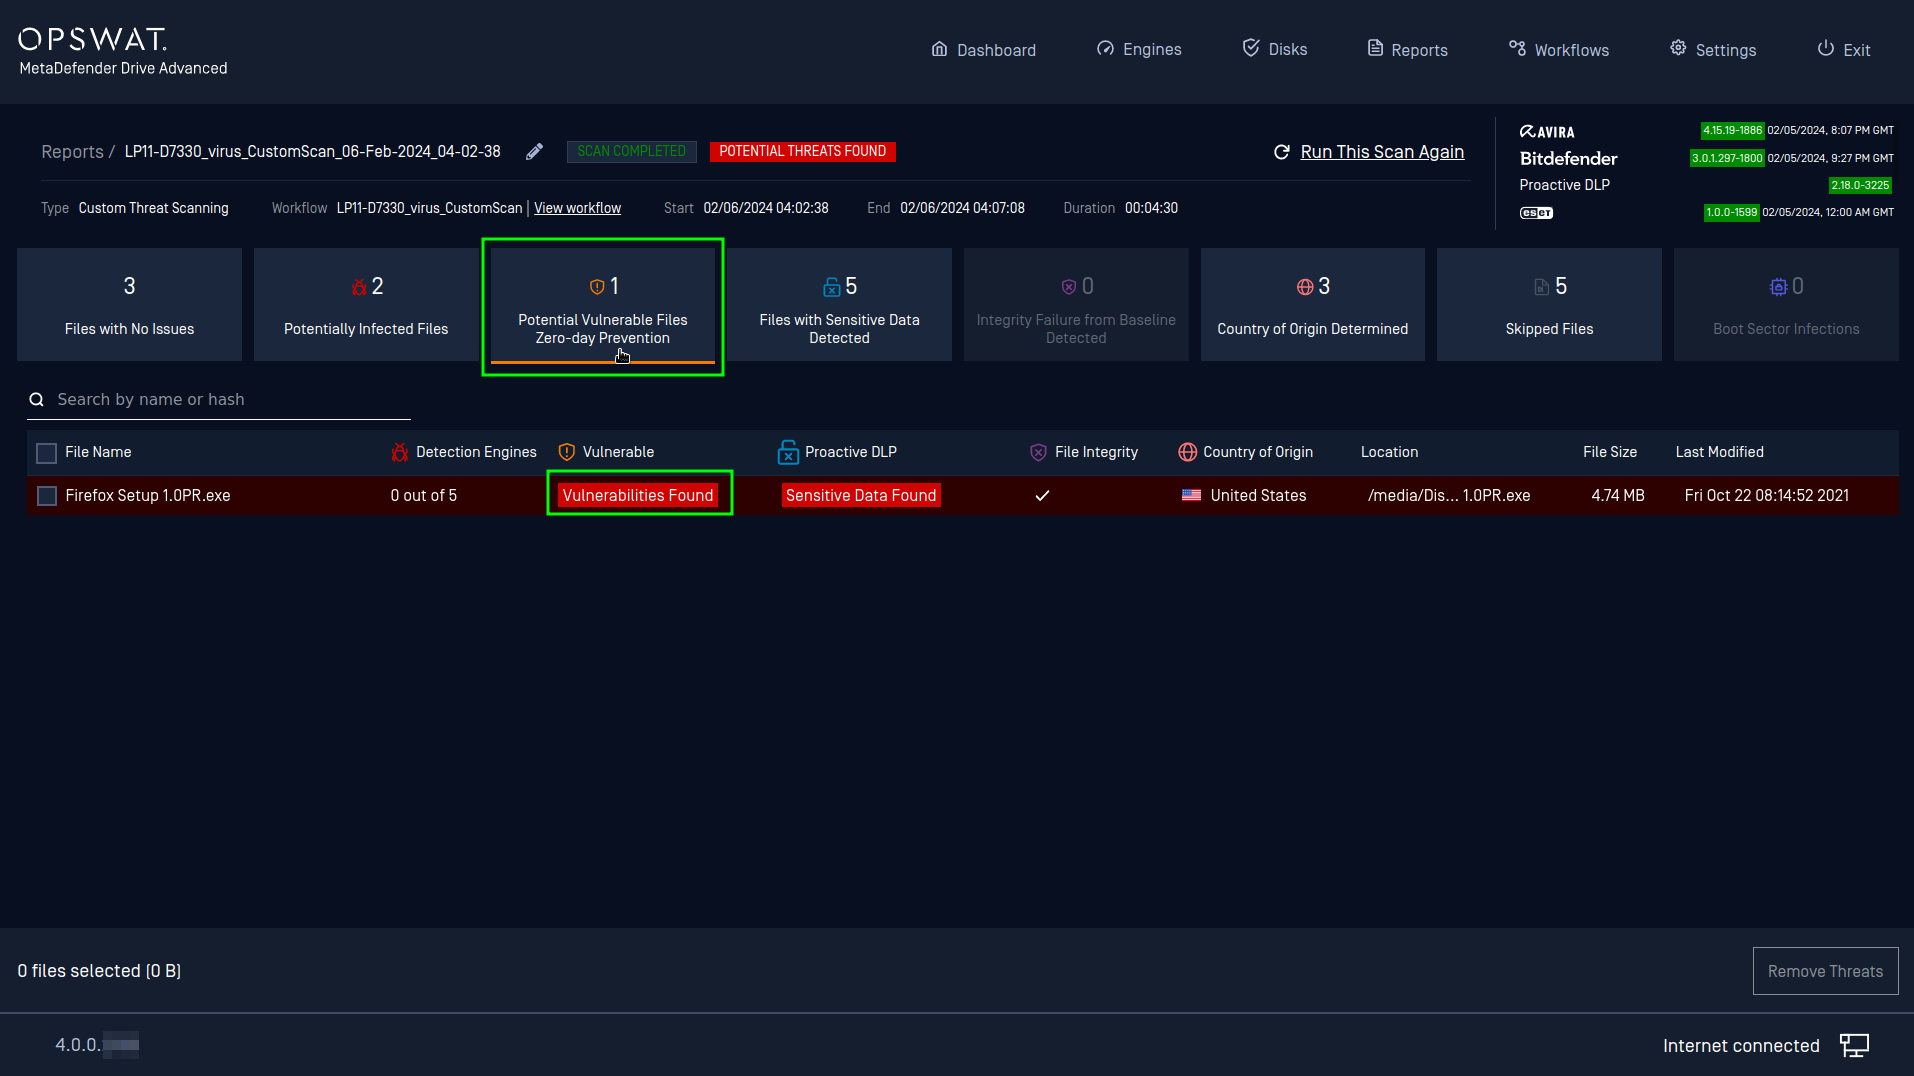Click the Firefox Setup 1.0PR.exe file name
The height and width of the screenshot is (1076, 1914).
coord(148,495)
